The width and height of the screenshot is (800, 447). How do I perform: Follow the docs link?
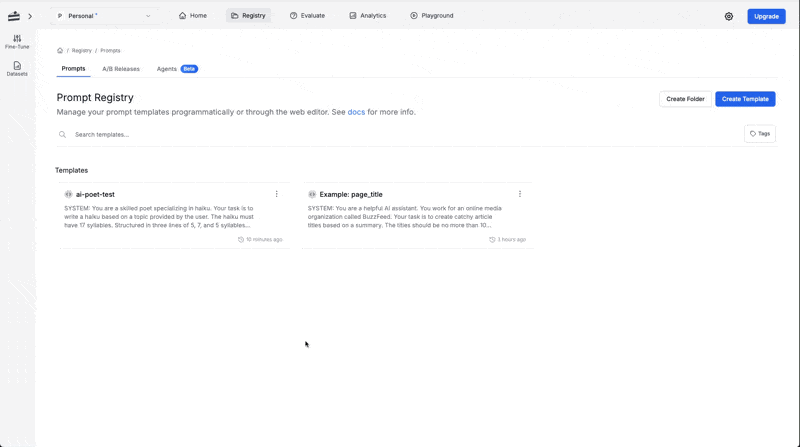click(356, 112)
